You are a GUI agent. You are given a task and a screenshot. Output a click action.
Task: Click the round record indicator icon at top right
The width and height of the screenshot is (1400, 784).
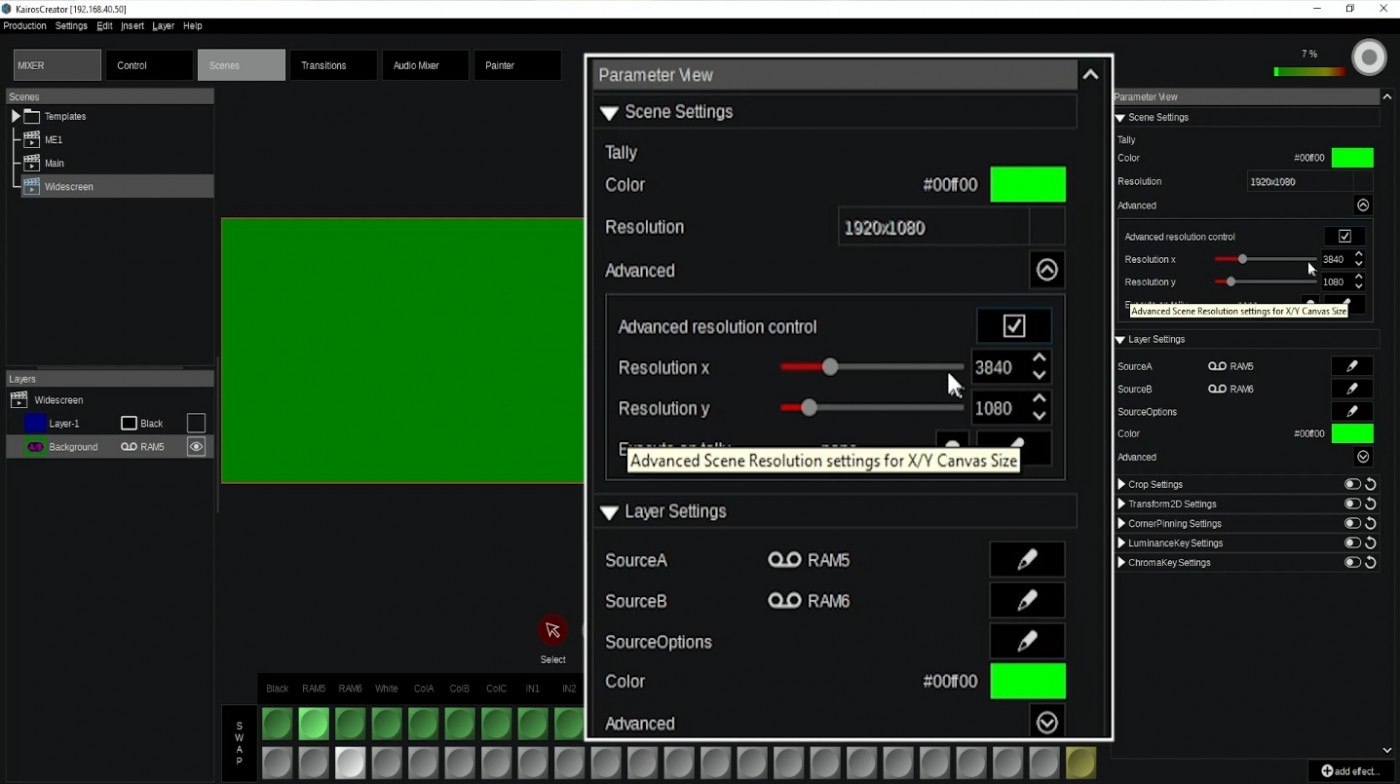[1369, 57]
